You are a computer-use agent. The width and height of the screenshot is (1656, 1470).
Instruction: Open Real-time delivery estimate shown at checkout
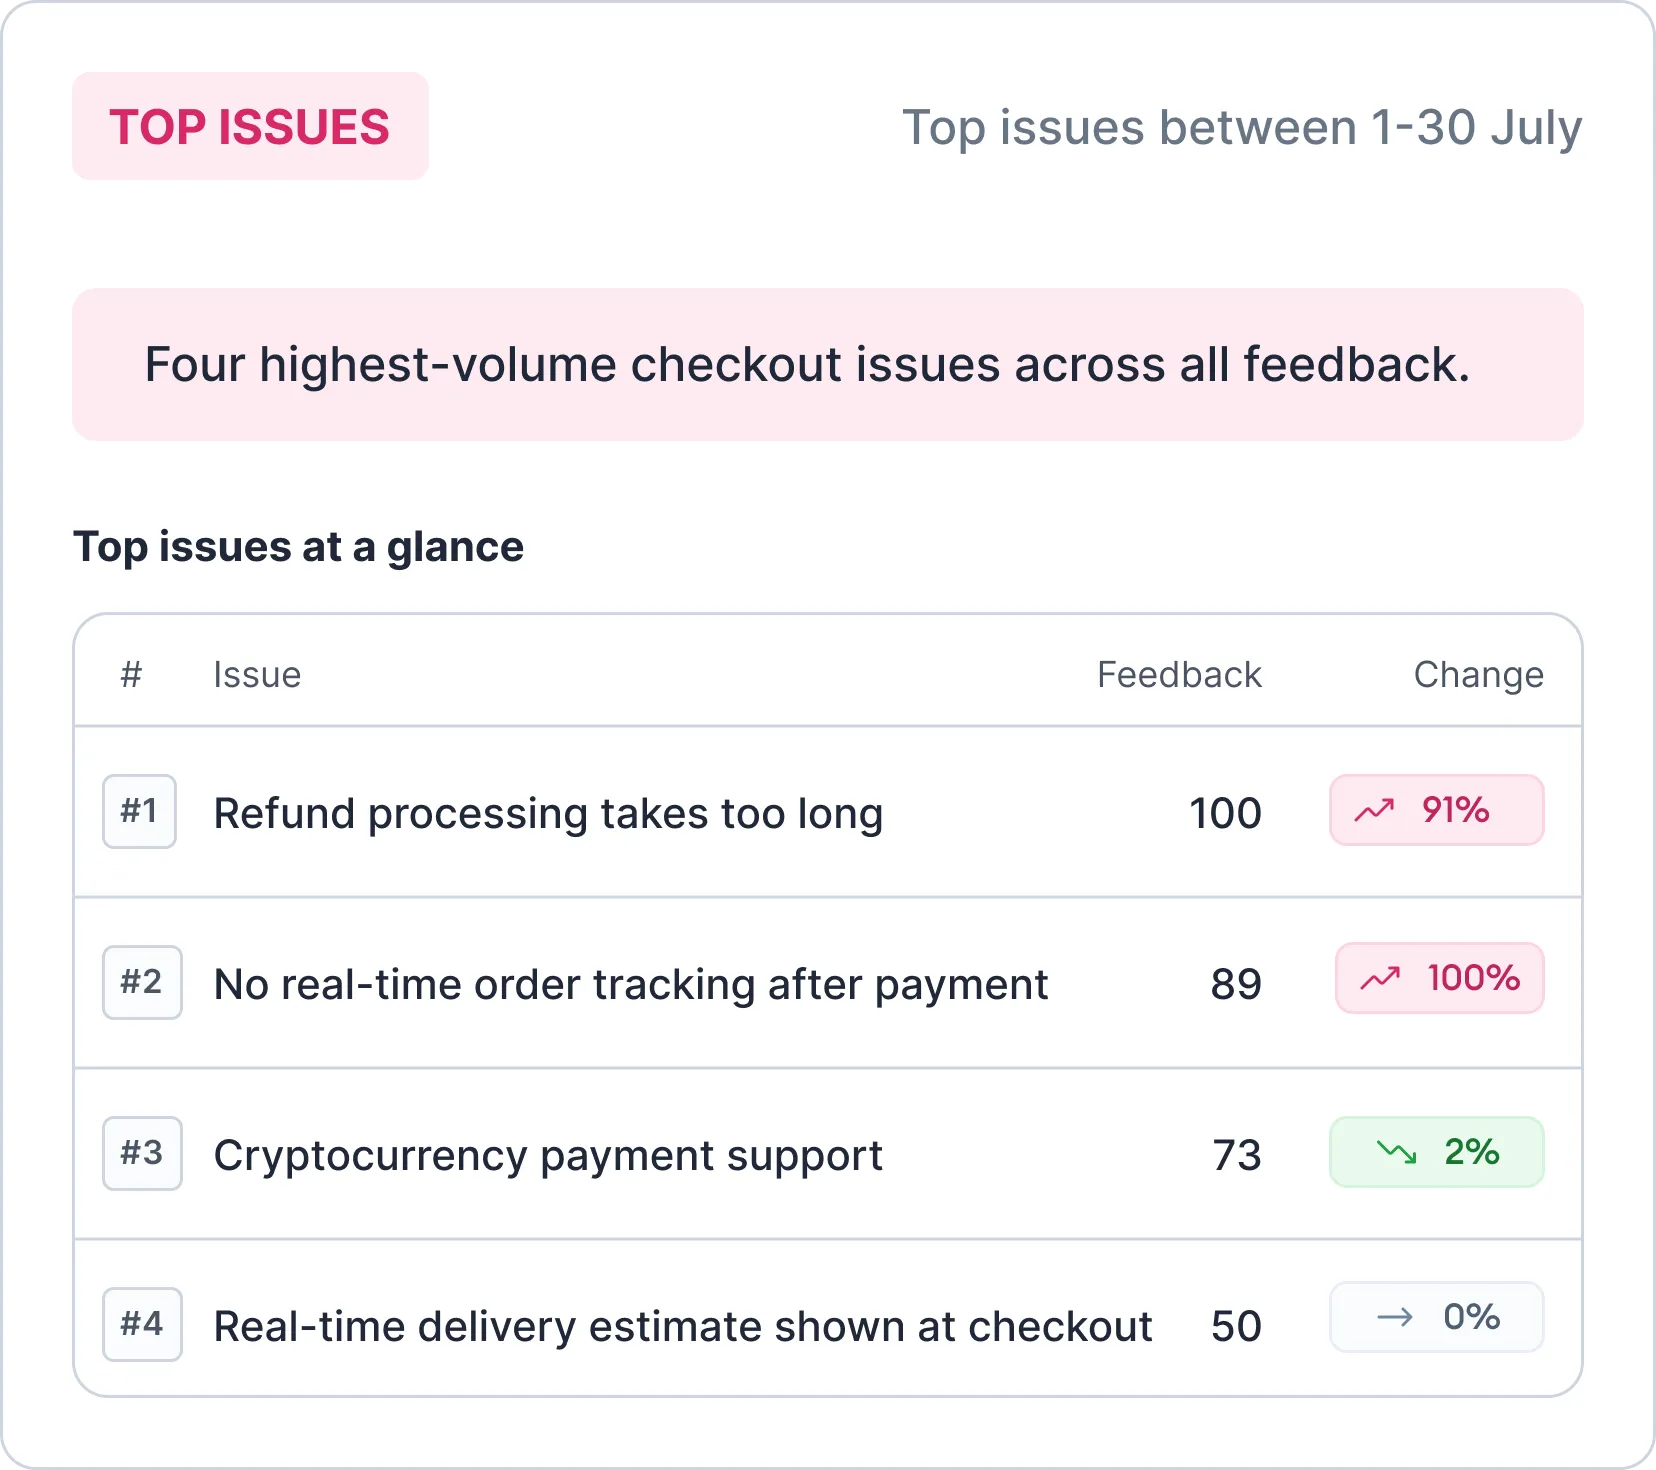(683, 1327)
